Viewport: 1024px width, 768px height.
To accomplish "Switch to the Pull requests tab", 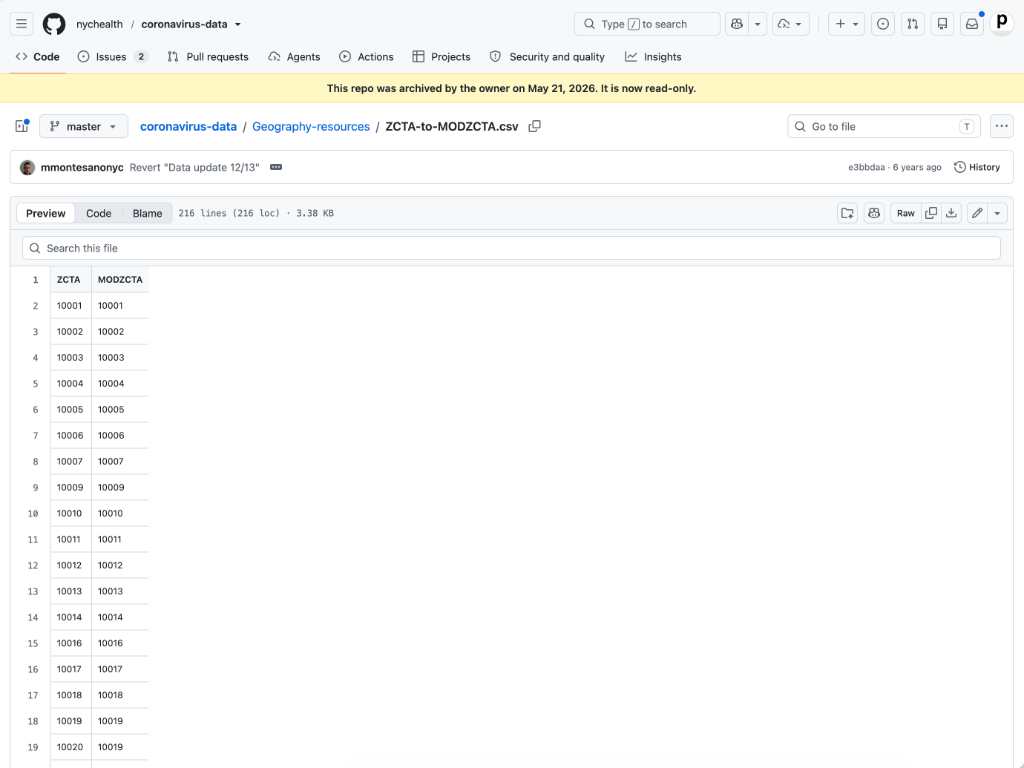I will coord(208,57).
